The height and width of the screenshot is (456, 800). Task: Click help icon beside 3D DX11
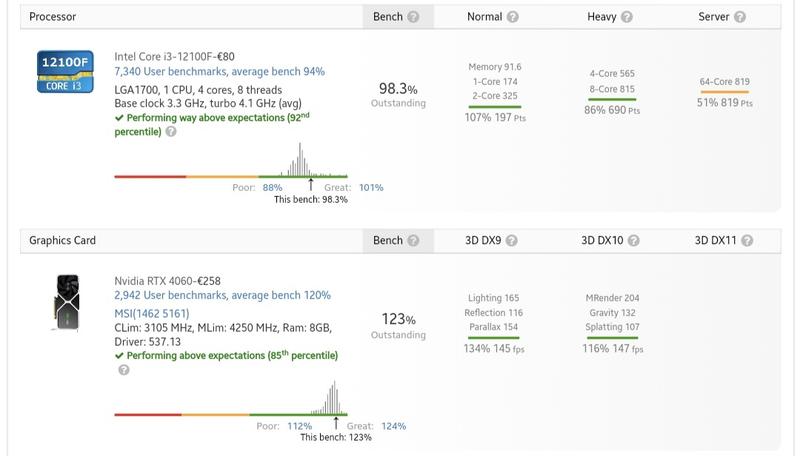pos(747,240)
